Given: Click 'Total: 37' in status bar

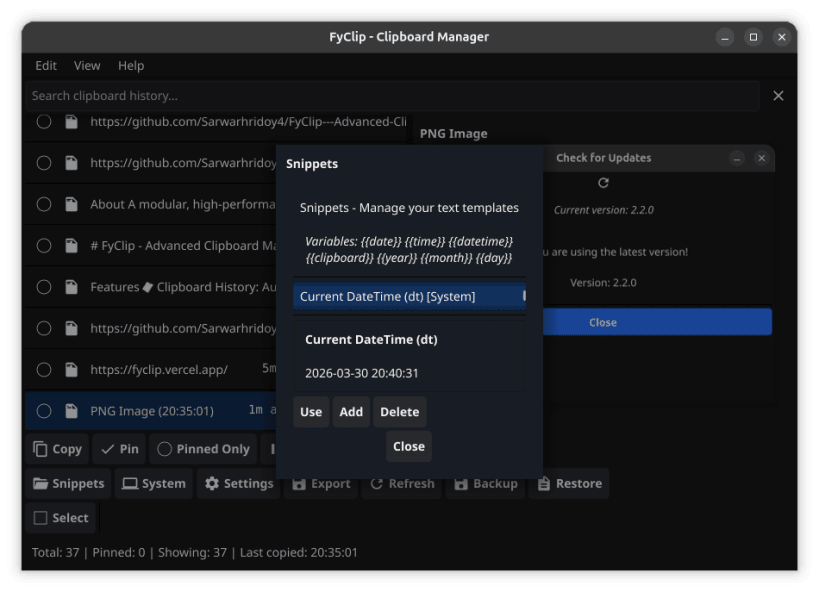Looking at the screenshot, I should (x=55, y=553).
